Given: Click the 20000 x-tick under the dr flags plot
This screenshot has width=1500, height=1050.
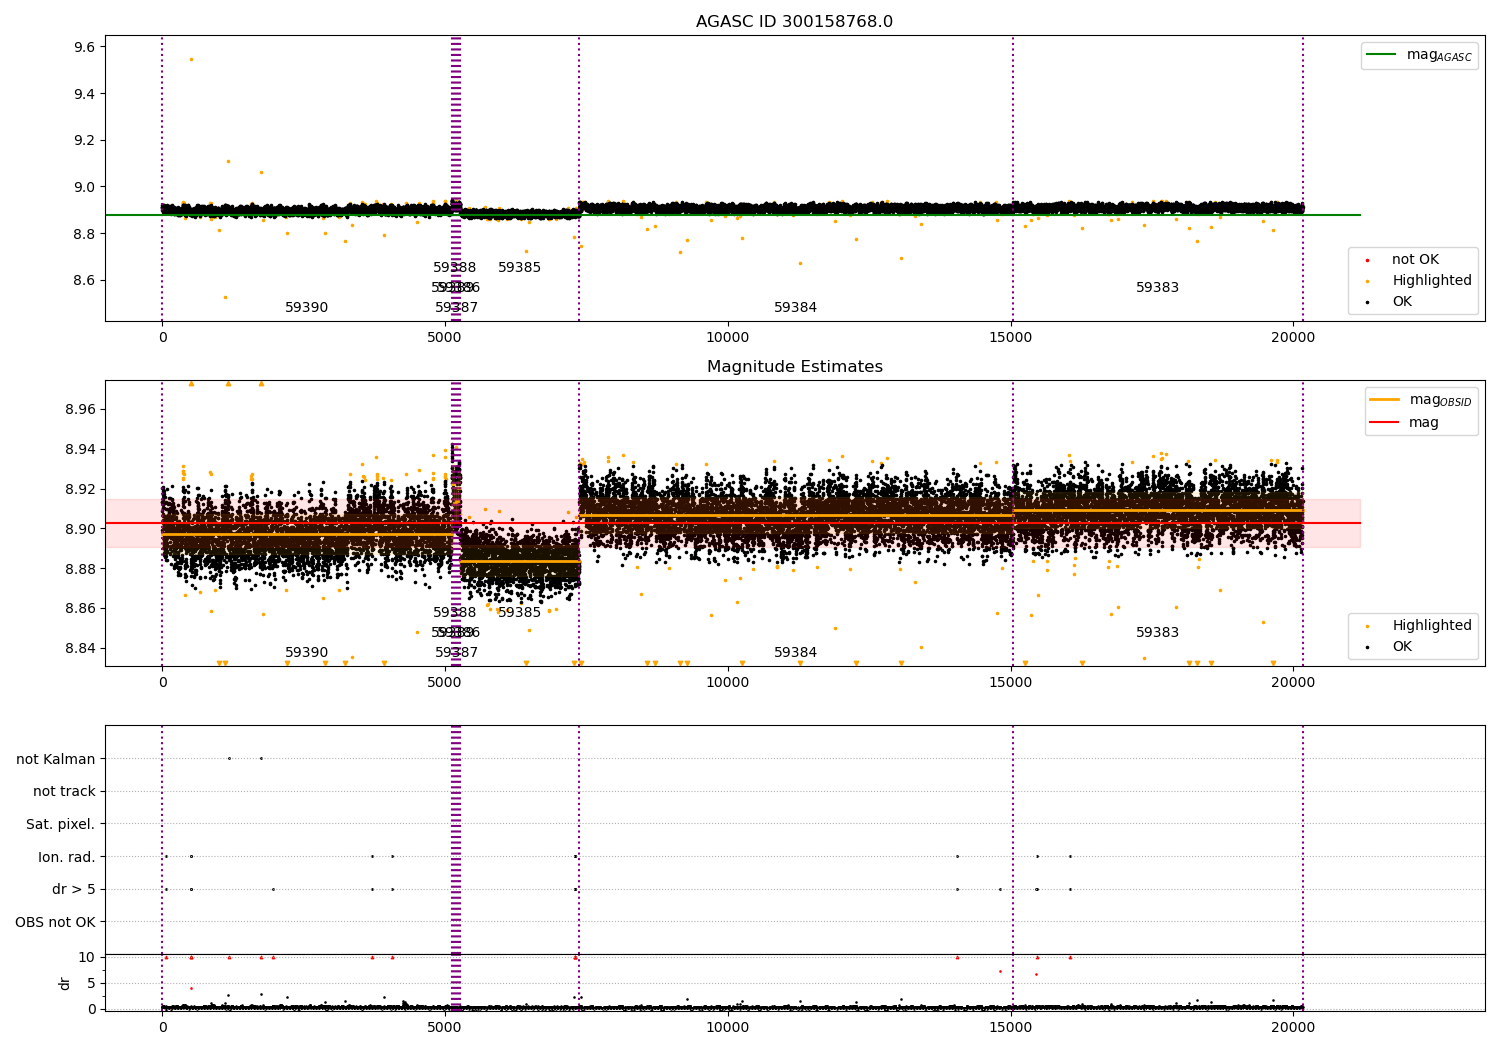Looking at the screenshot, I should [x=1293, y=1028].
